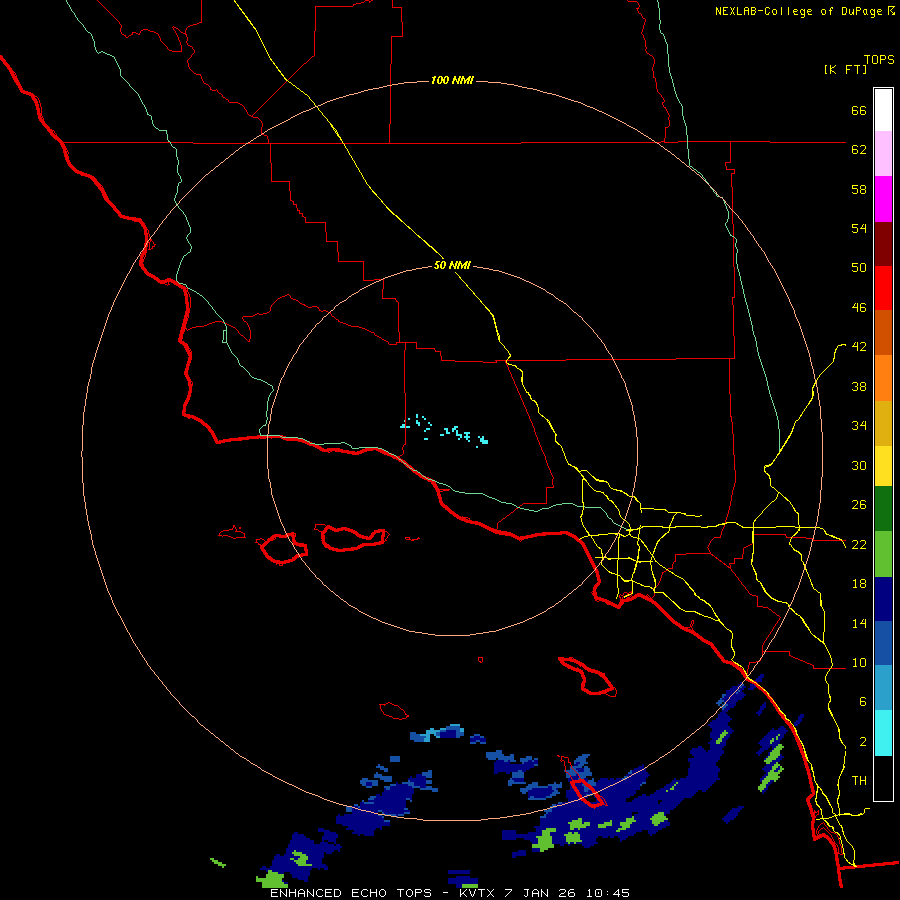
Task: Pick the yellow legend swatch beside 30
Action: pyautogui.click(x=883, y=466)
